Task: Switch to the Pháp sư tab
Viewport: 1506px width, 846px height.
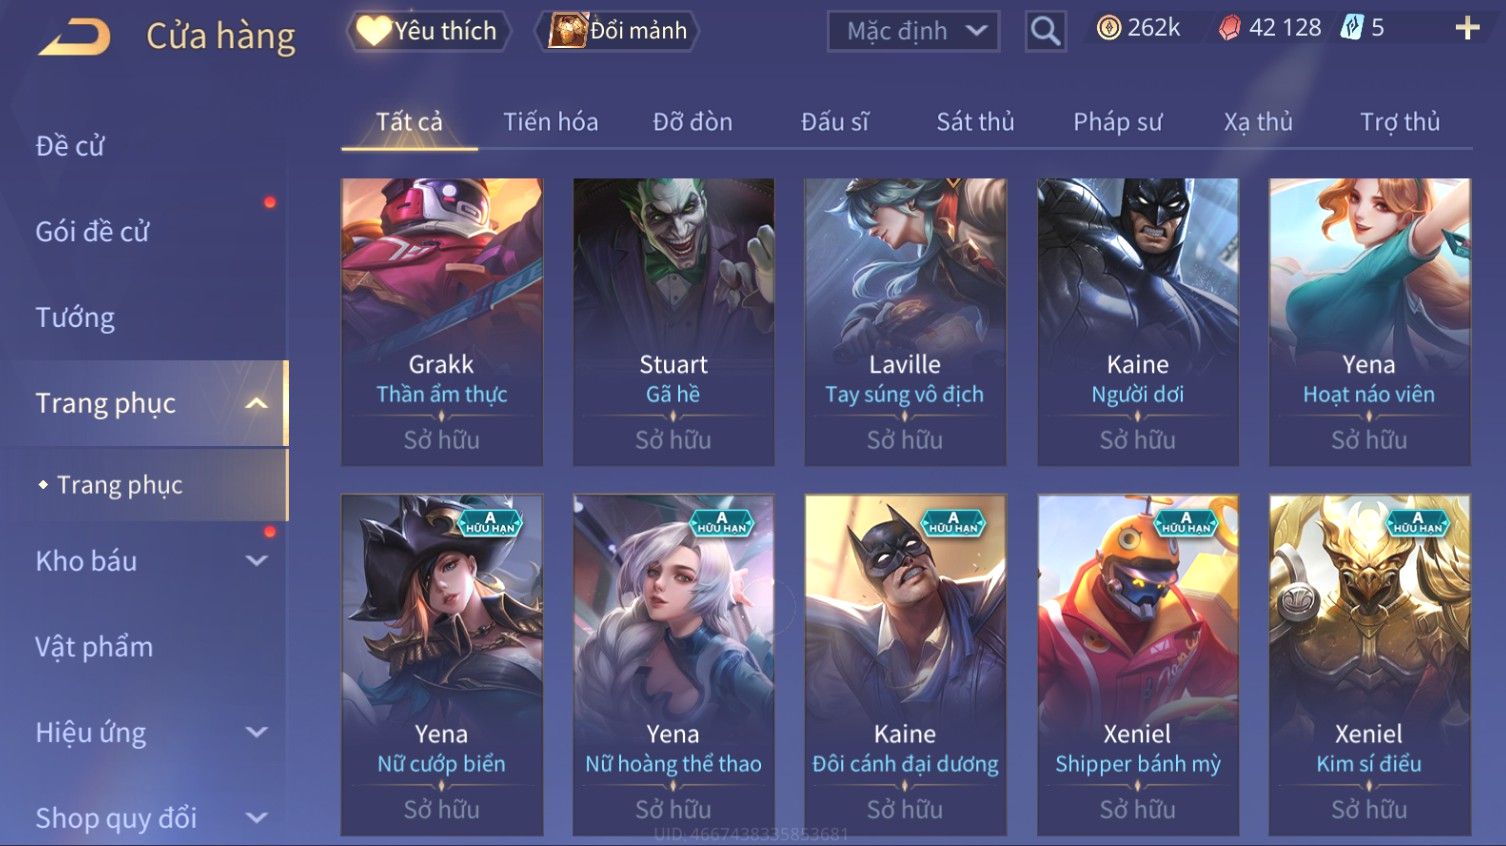Action: click(1118, 122)
